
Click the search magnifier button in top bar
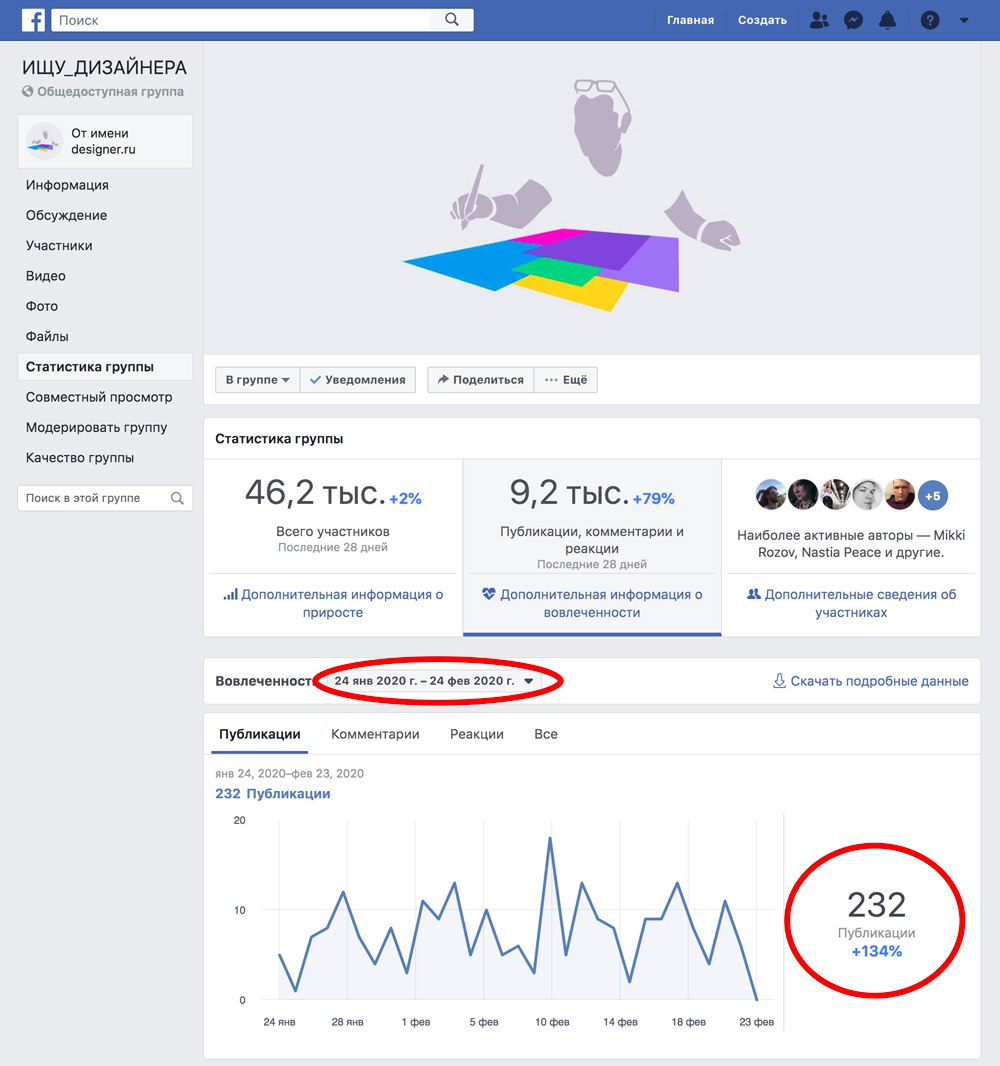(451, 20)
